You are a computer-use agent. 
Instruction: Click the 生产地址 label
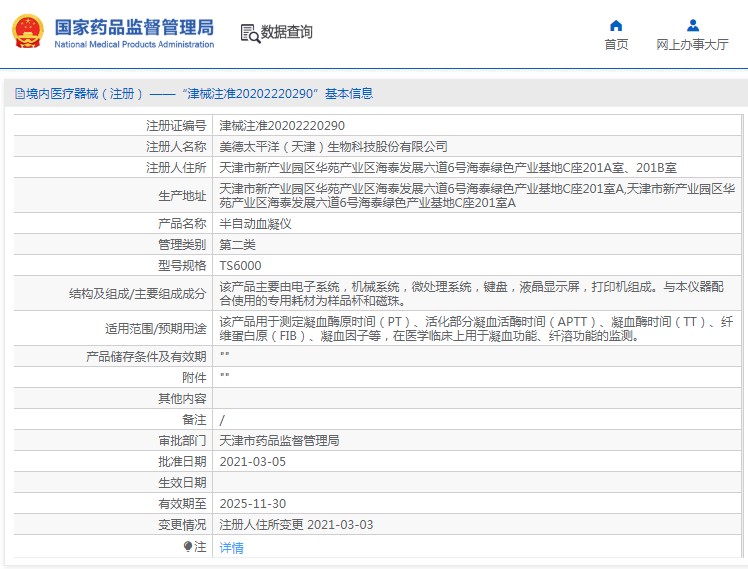pos(182,196)
